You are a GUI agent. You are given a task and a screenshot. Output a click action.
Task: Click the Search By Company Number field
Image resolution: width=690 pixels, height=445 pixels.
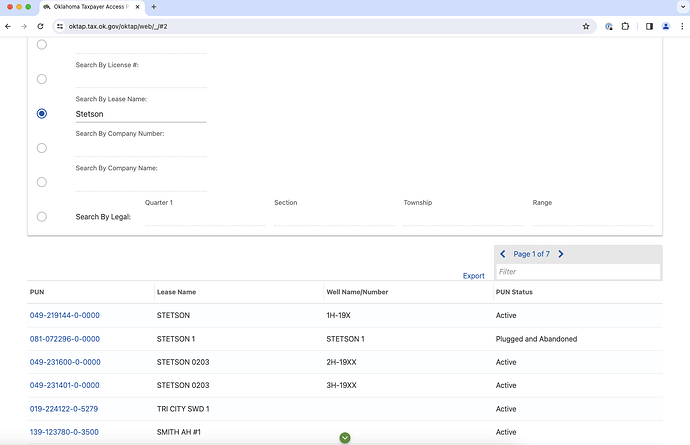pos(141,148)
